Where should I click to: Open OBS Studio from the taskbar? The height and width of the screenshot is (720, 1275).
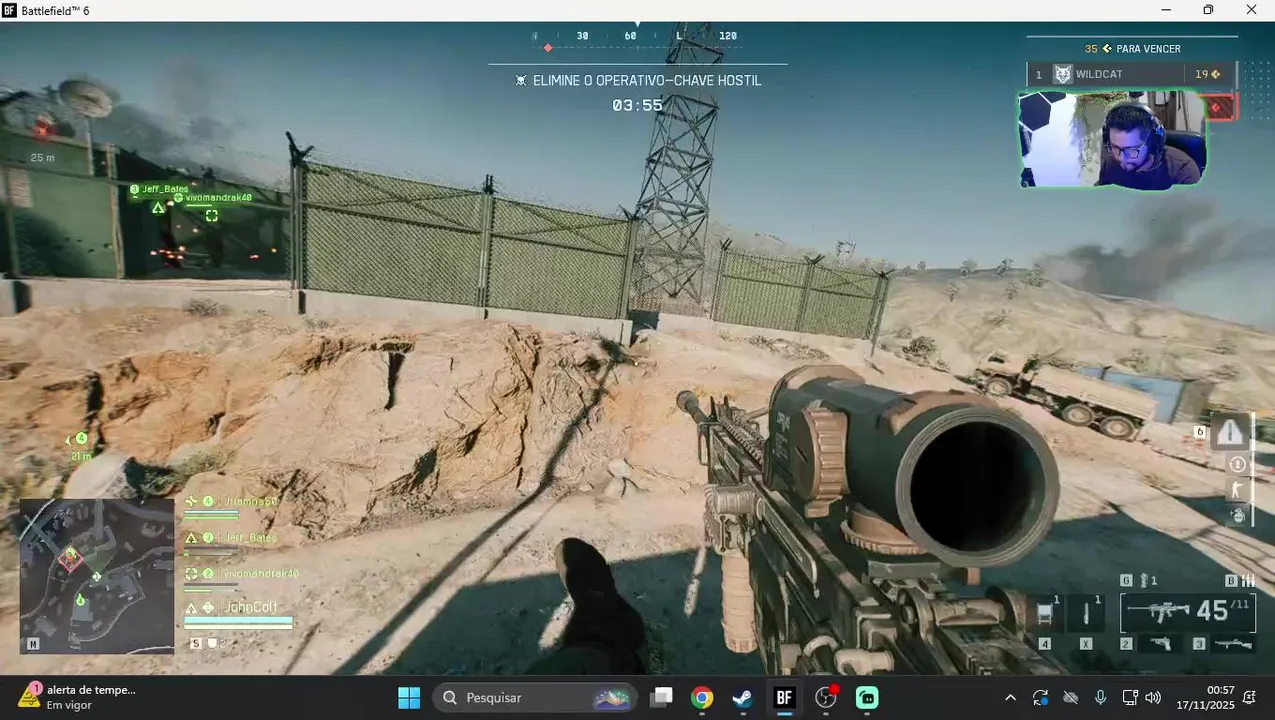(x=826, y=697)
